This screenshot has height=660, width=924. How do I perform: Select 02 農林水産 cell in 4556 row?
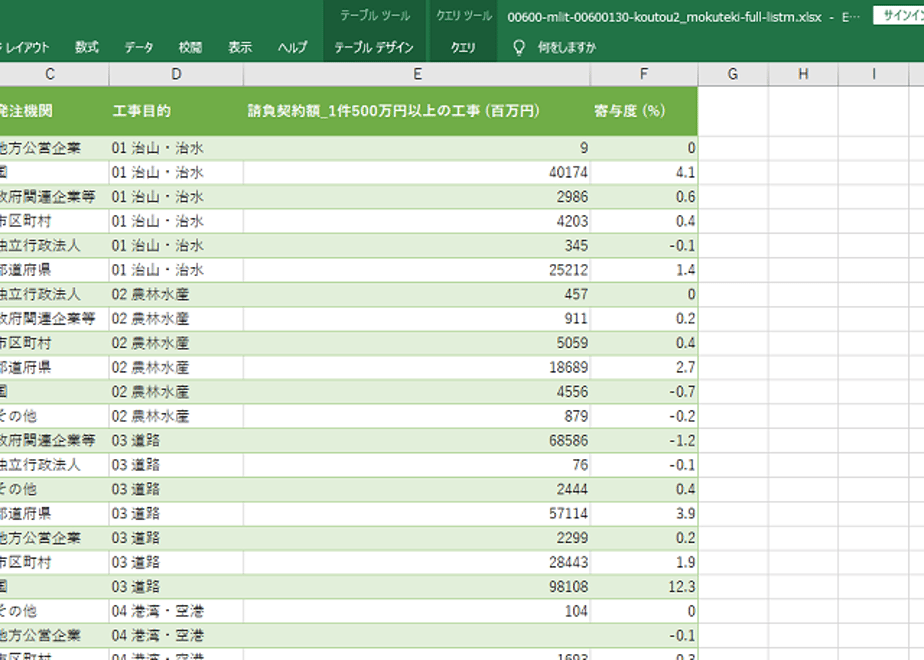(176, 392)
